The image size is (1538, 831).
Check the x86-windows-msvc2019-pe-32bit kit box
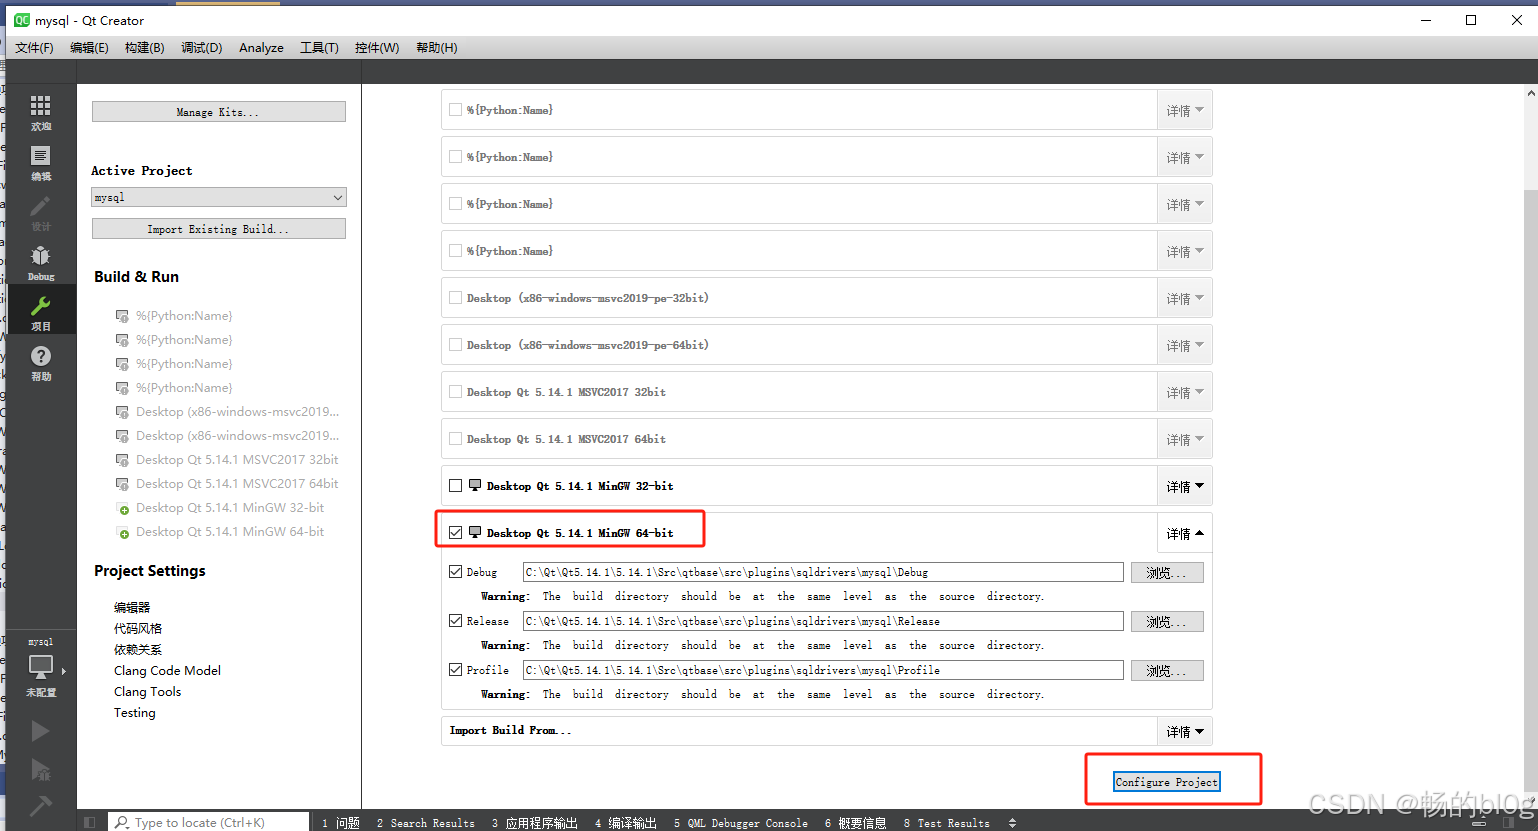point(456,298)
